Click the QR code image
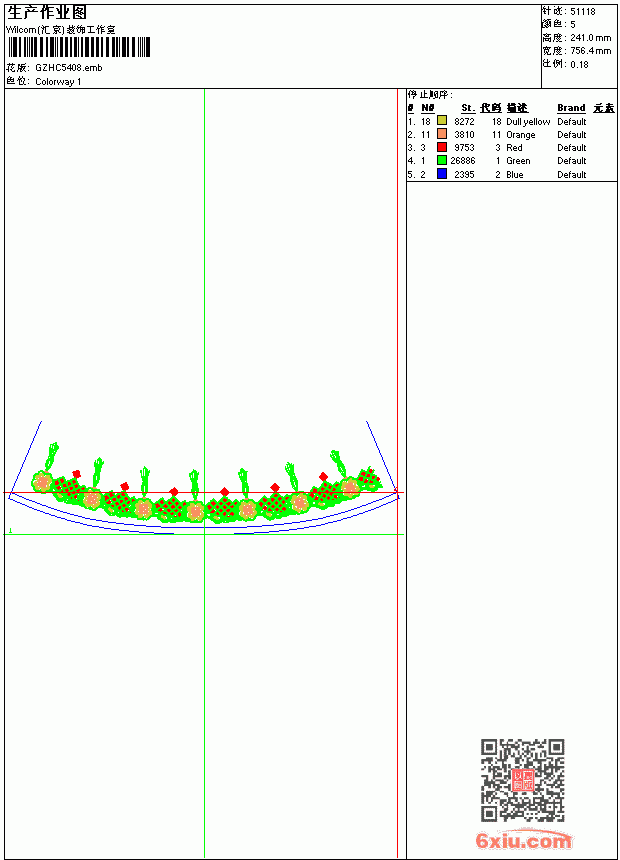The height and width of the screenshot is (860, 620). point(523,780)
